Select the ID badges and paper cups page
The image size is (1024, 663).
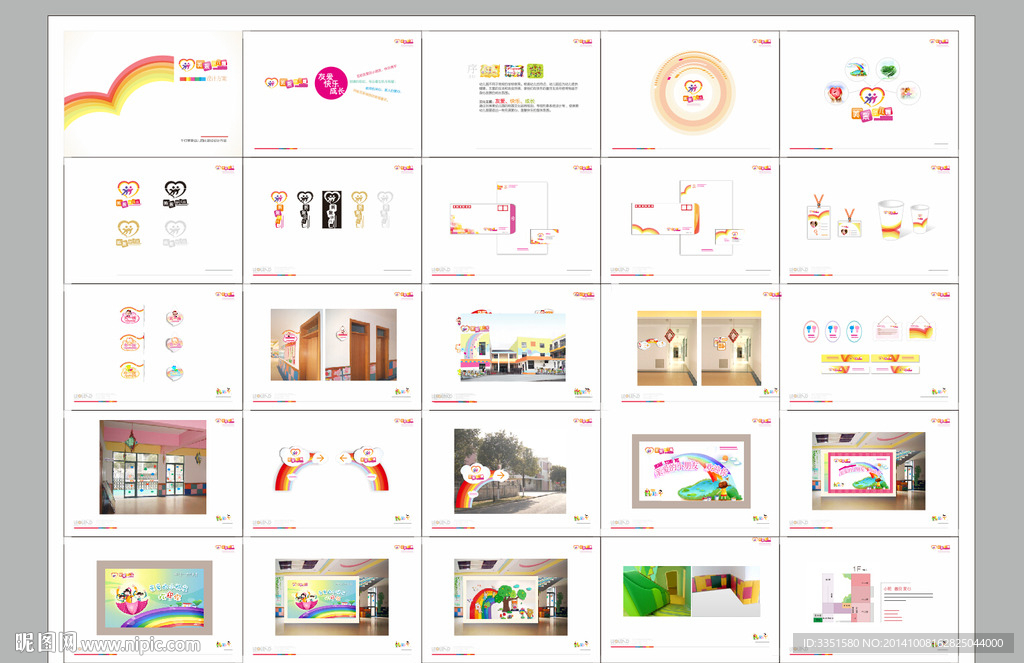[x=869, y=220]
